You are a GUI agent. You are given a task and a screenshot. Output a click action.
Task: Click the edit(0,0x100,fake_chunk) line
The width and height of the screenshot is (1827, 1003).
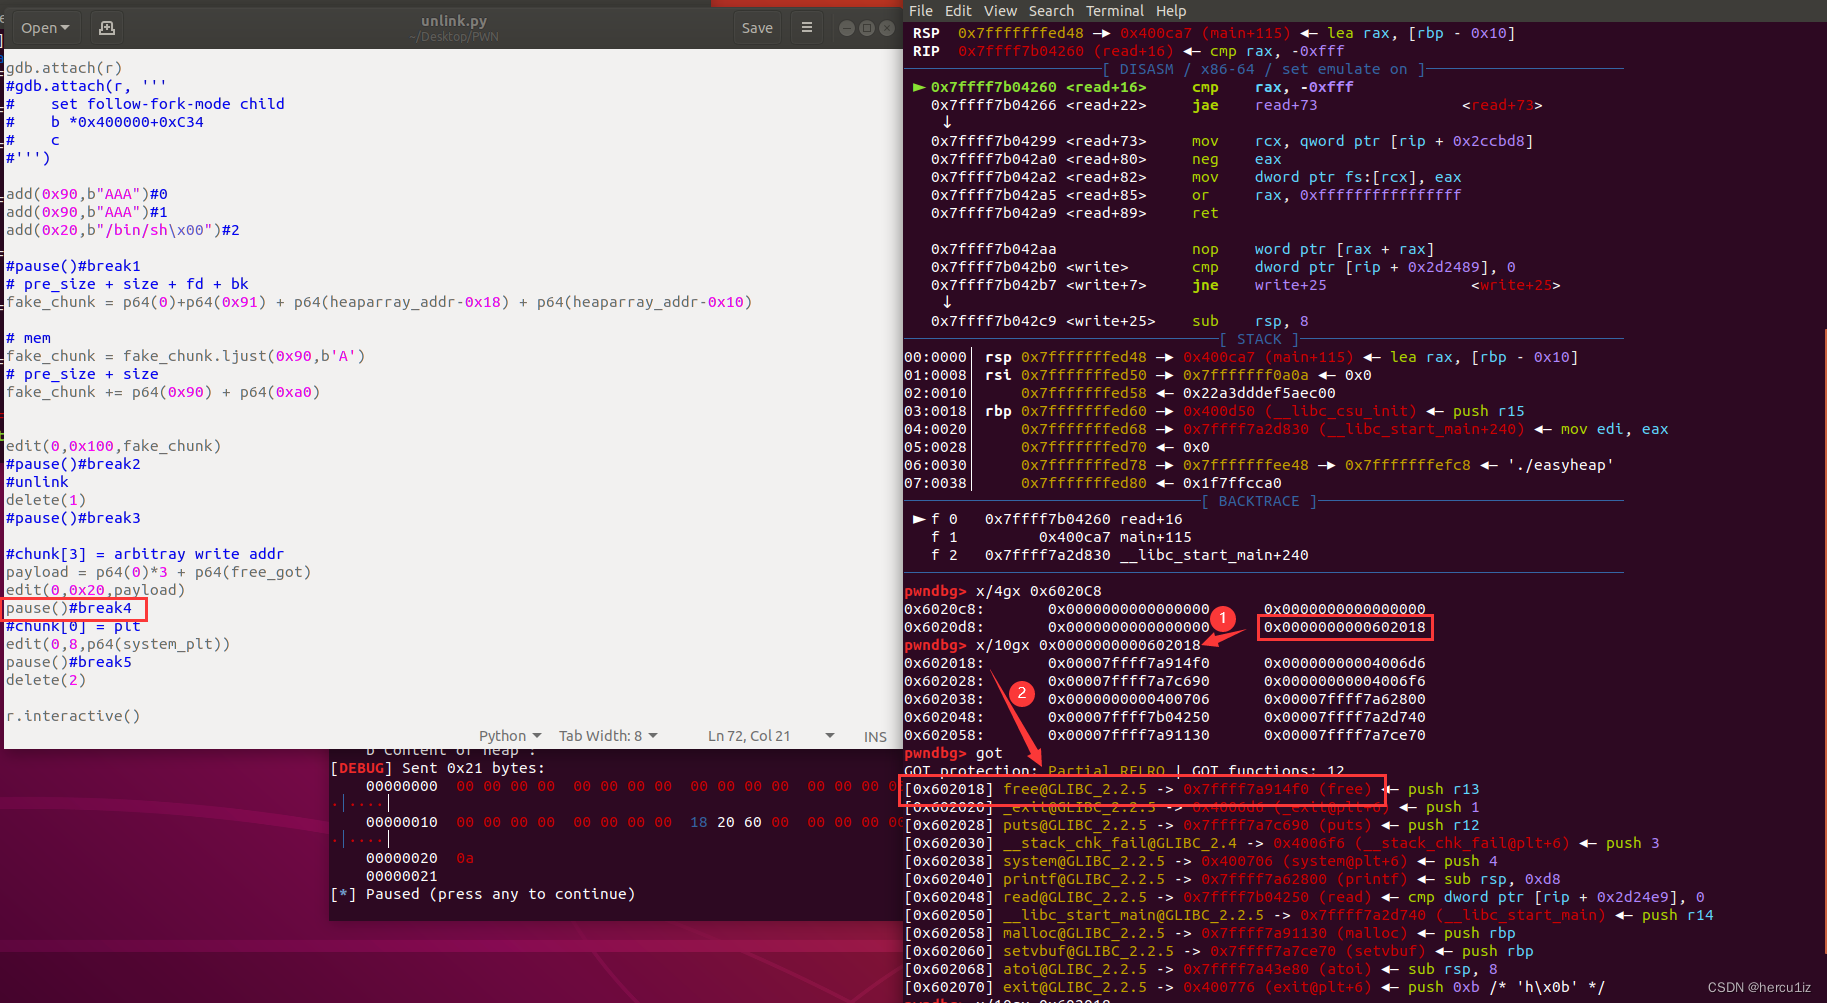coord(113,446)
